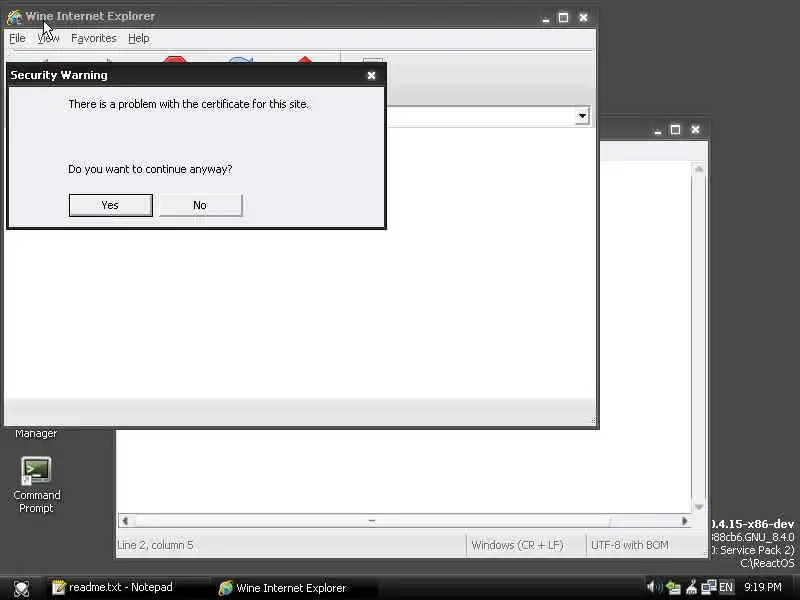
Task: Open the View menu in Wine Internet Explorer
Action: click(48, 38)
